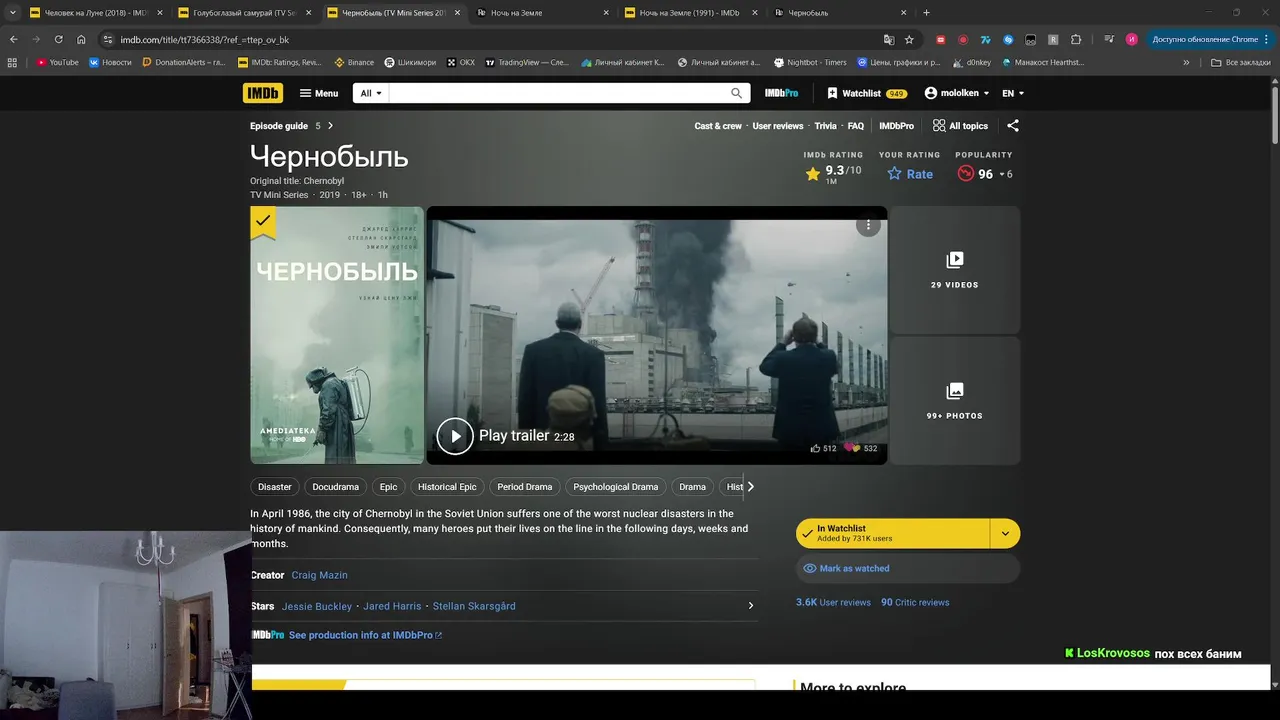1280x720 pixels.
Task: Toggle the watchlist ribbon on the poster
Action: [263, 222]
